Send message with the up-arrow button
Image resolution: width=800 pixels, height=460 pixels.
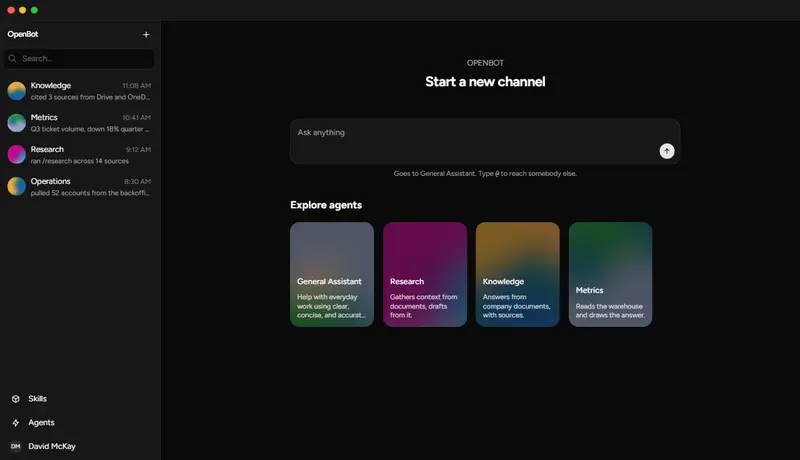tap(667, 151)
